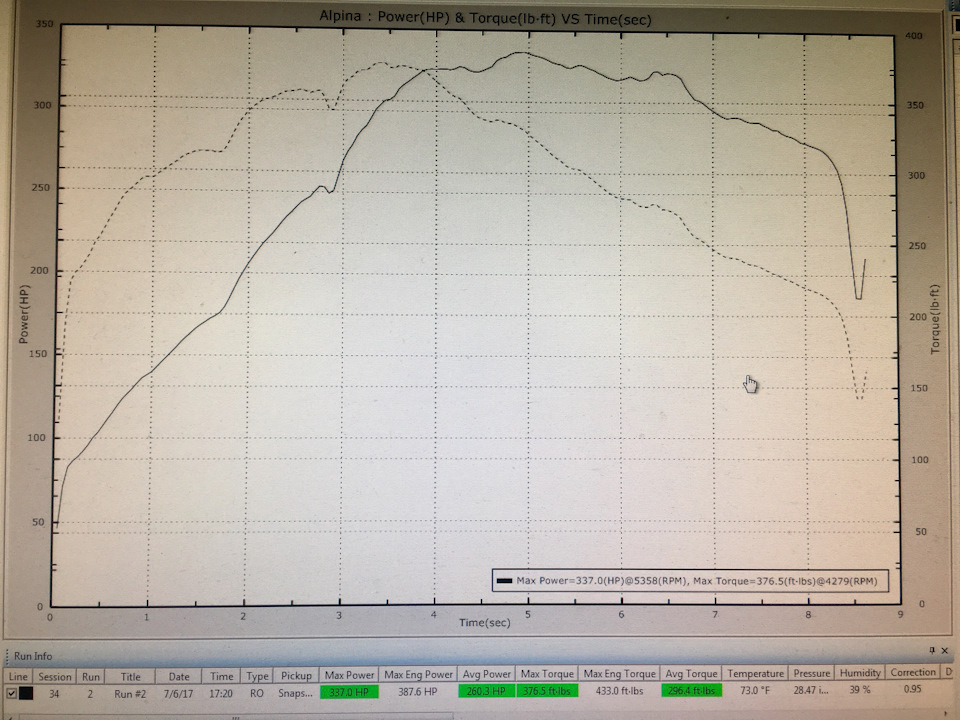960x720 pixels.
Task: Select the Run #2 title cell
Action: tap(130, 694)
